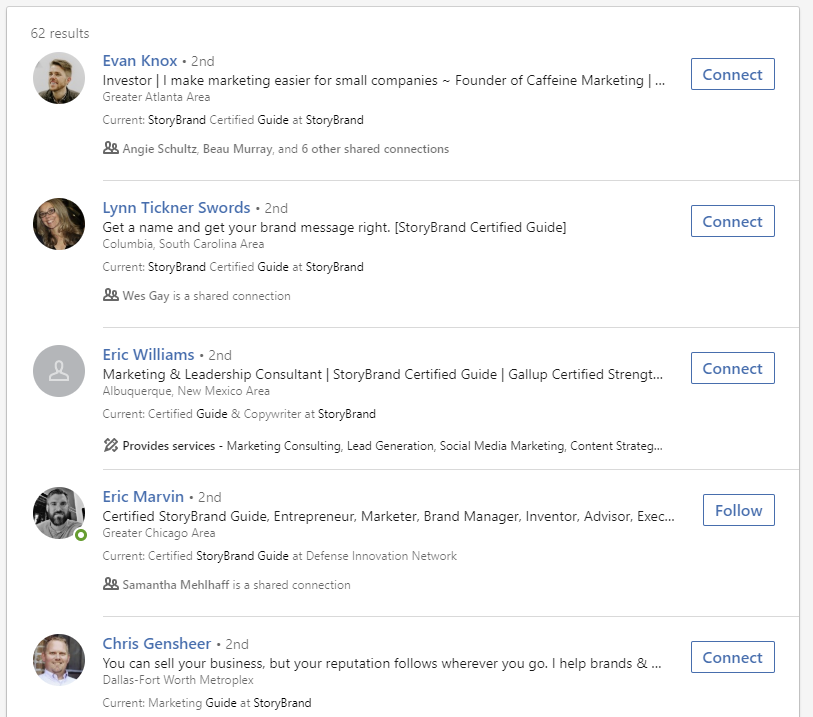
Task: Open Lynn Tickner Swords' profile photo
Action: point(59,224)
